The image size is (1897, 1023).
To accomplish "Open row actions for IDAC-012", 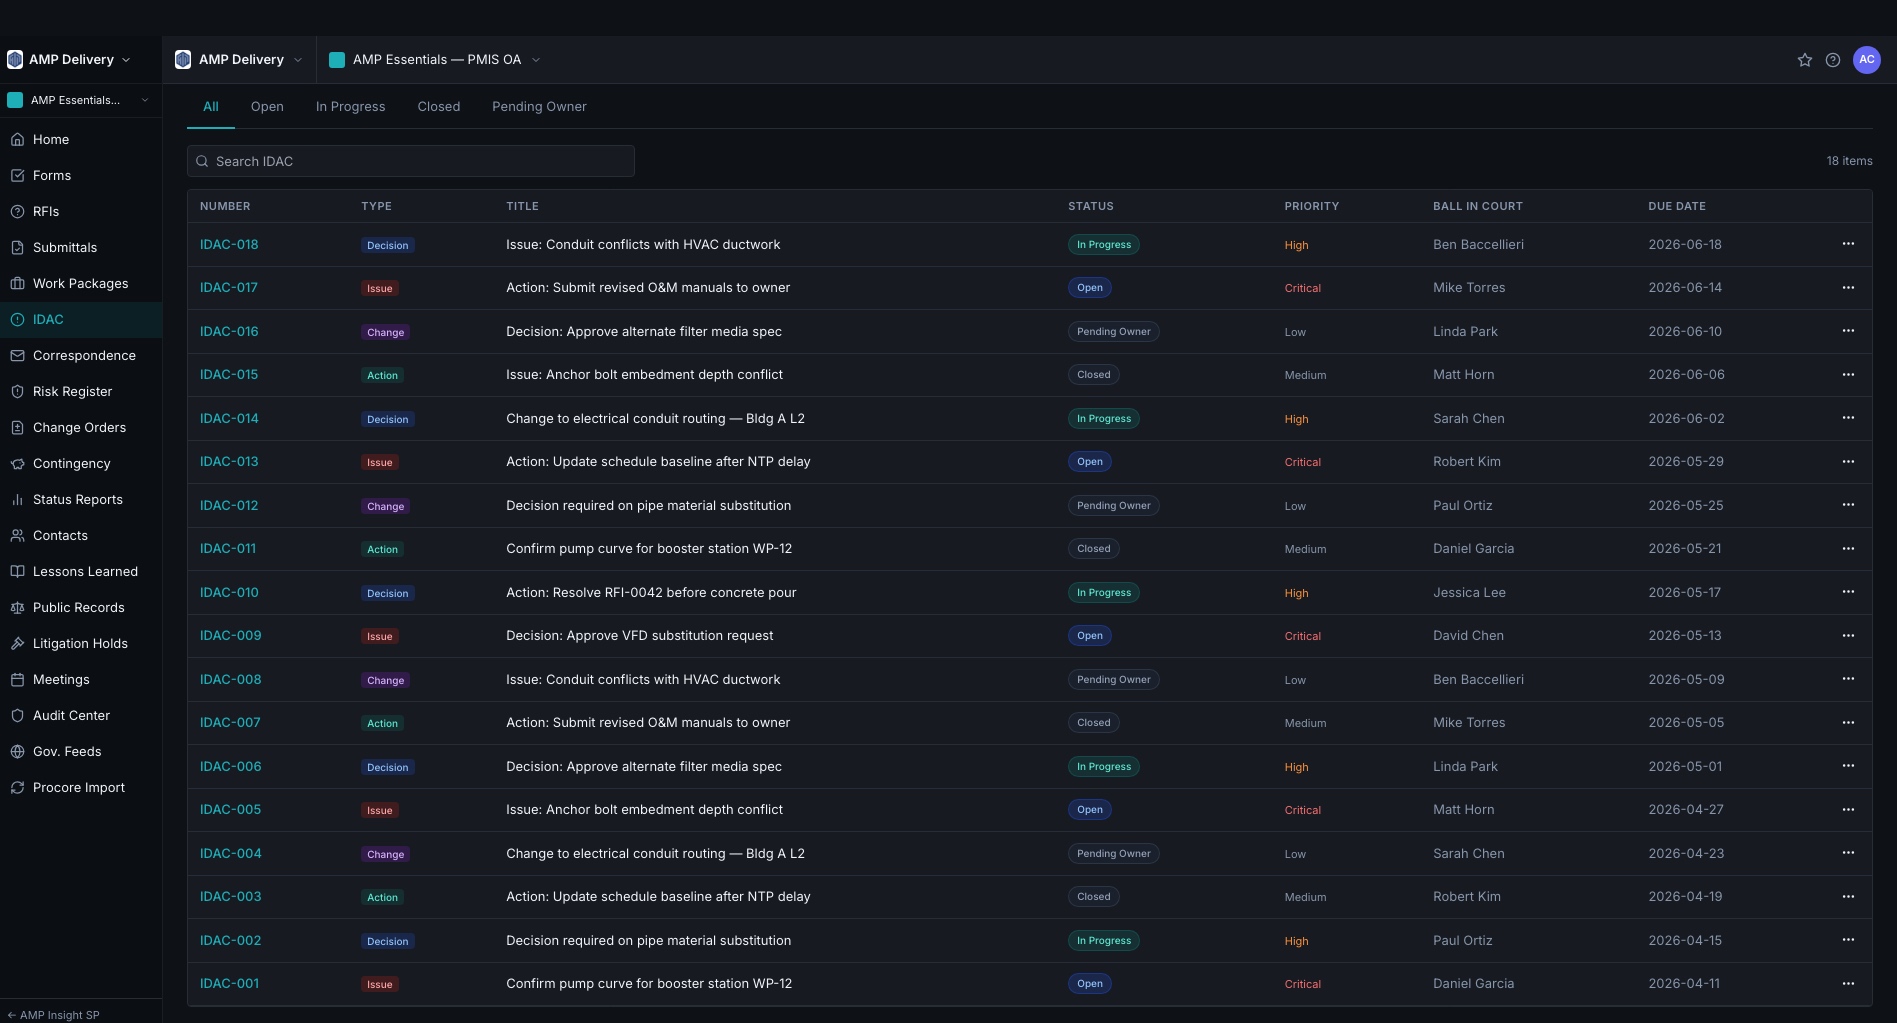I will [x=1848, y=505].
